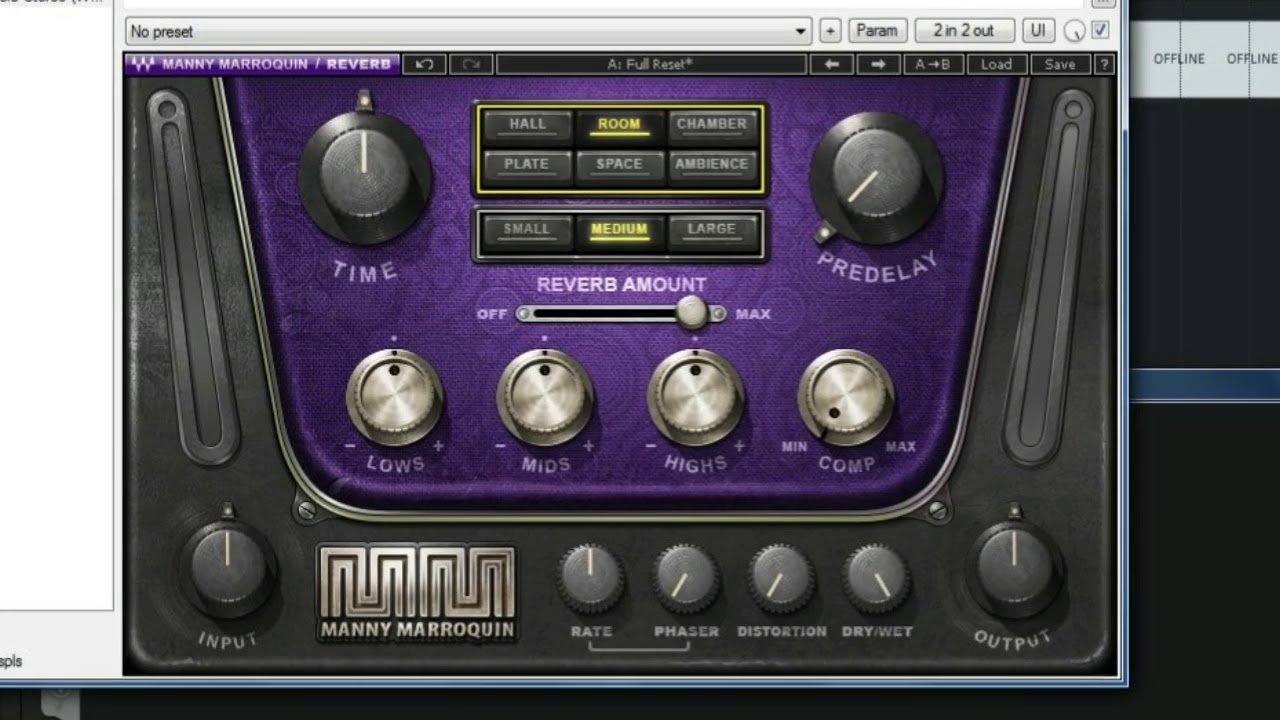The width and height of the screenshot is (1280, 720).
Task: Click the PREDELAY knob
Action: [x=877, y=178]
